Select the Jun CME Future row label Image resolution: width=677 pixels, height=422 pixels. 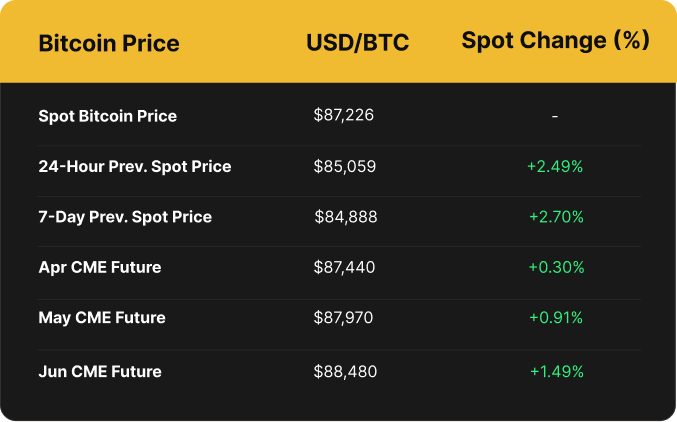(99, 371)
